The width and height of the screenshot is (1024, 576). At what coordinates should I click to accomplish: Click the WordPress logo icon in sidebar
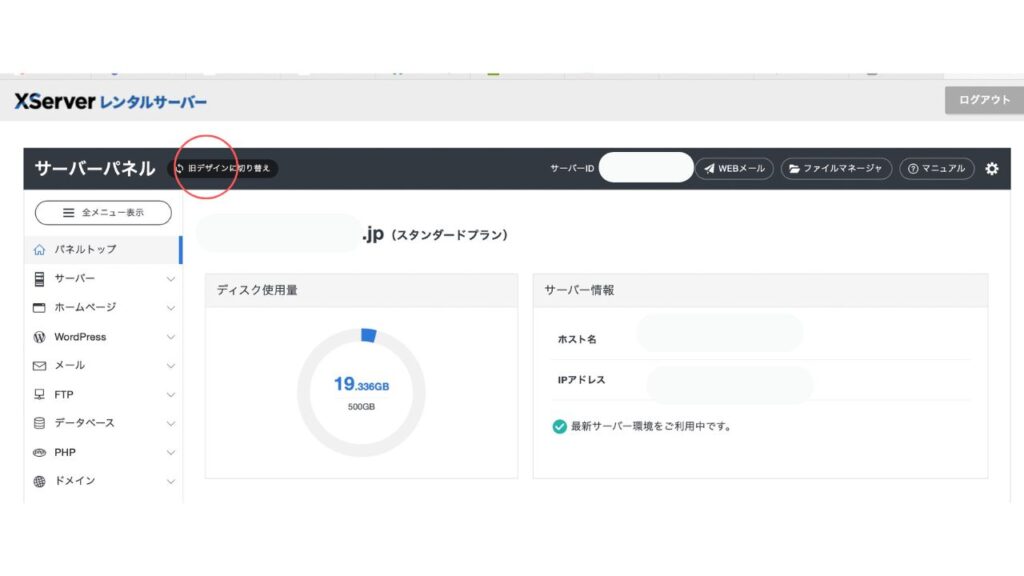click(40, 337)
